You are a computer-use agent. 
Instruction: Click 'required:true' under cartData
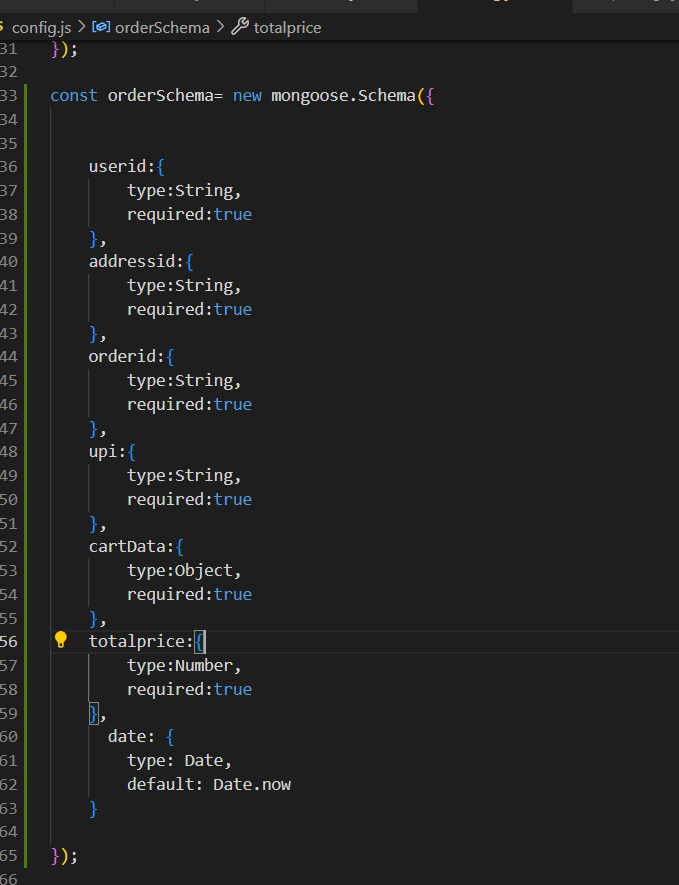[190, 594]
